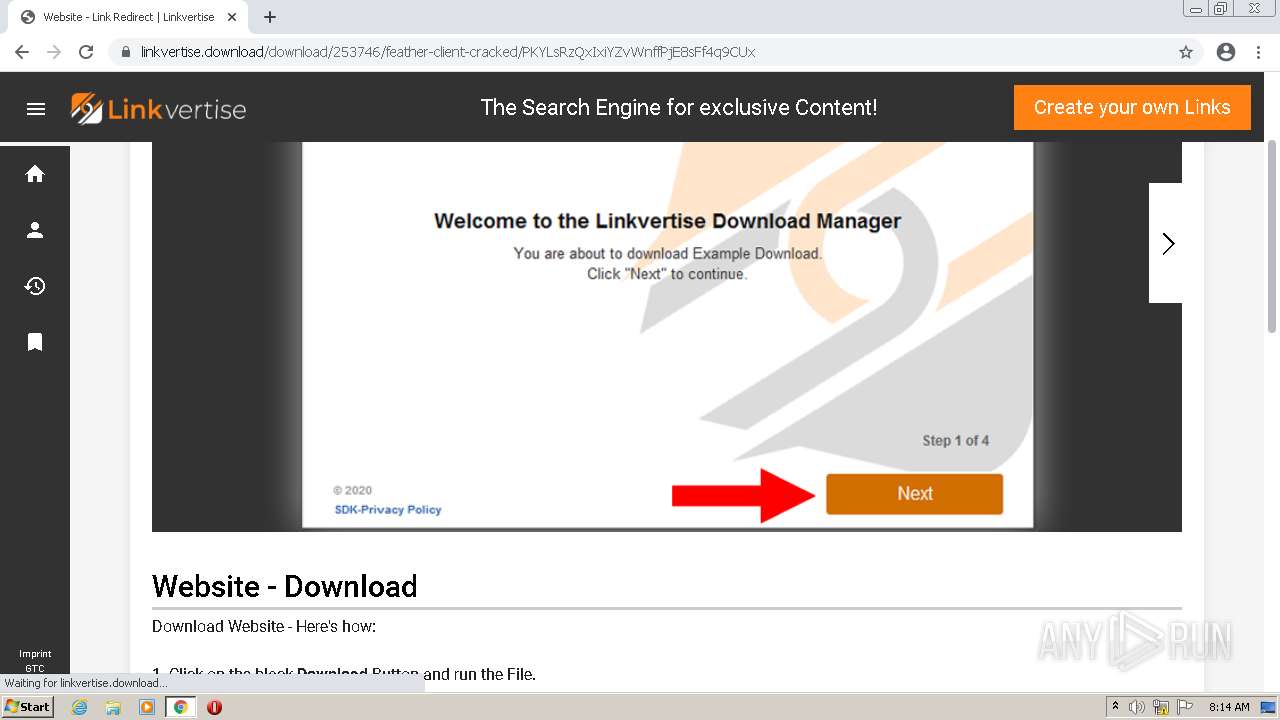The image size is (1280, 720).
Task: Go back in browser
Action: pyautogui.click(x=22, y=52)
